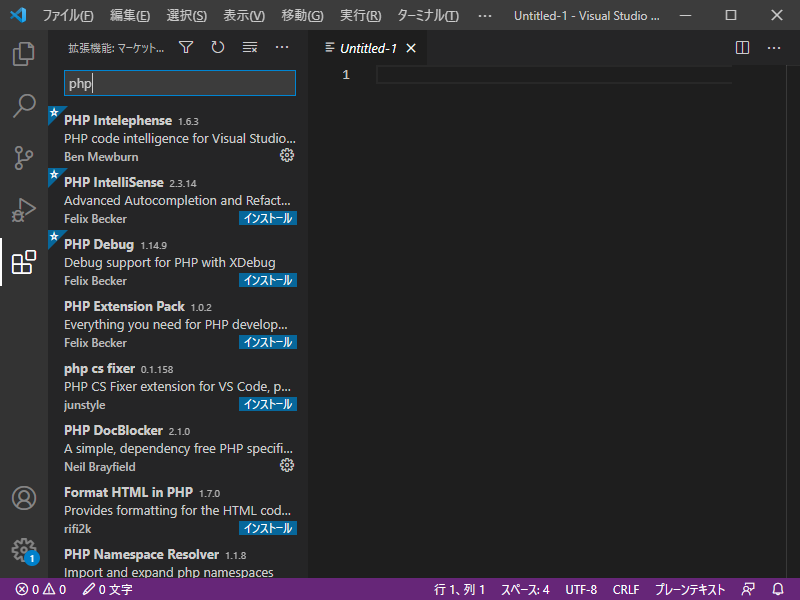
Task: Click line 1 in the editor
Action: (554, 75)
